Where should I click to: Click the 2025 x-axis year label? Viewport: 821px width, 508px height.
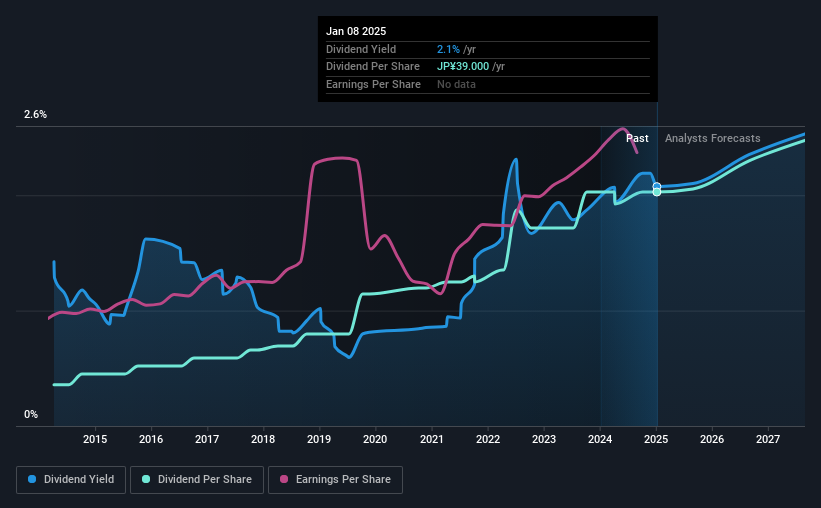pyautogui.click(x=656, y=439)
